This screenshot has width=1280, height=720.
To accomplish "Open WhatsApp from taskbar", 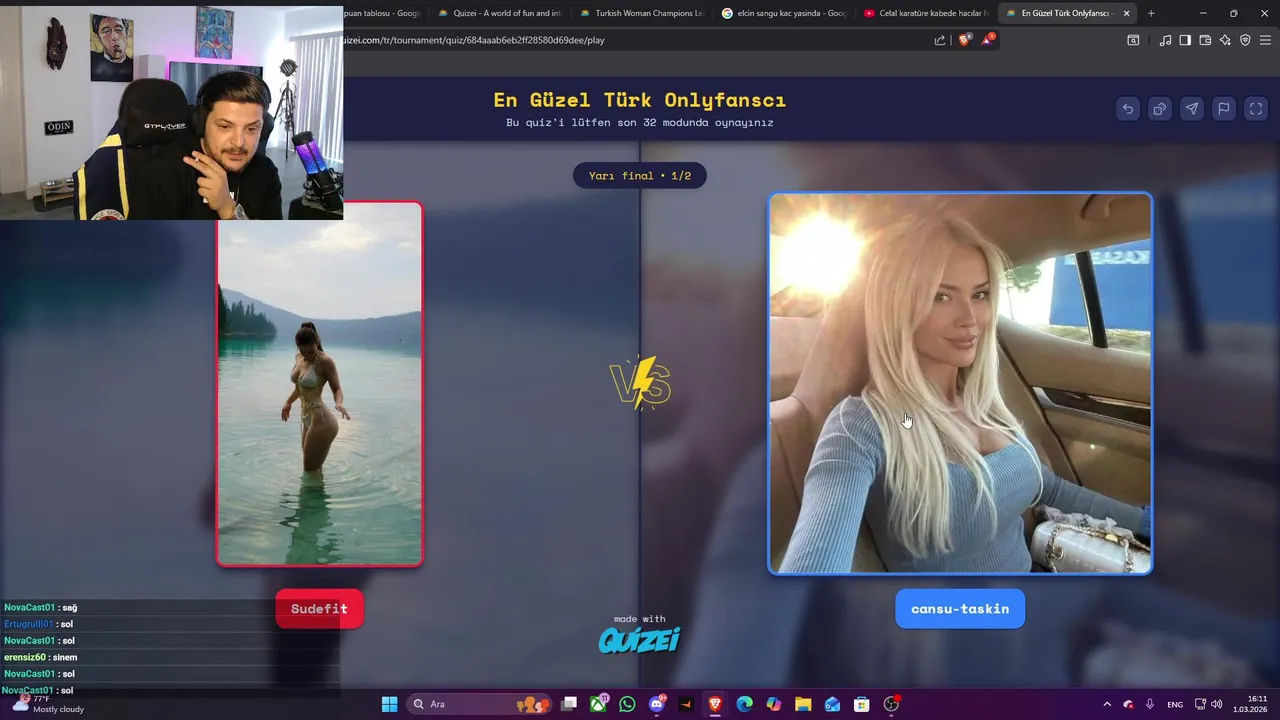I will click(627, 704).
